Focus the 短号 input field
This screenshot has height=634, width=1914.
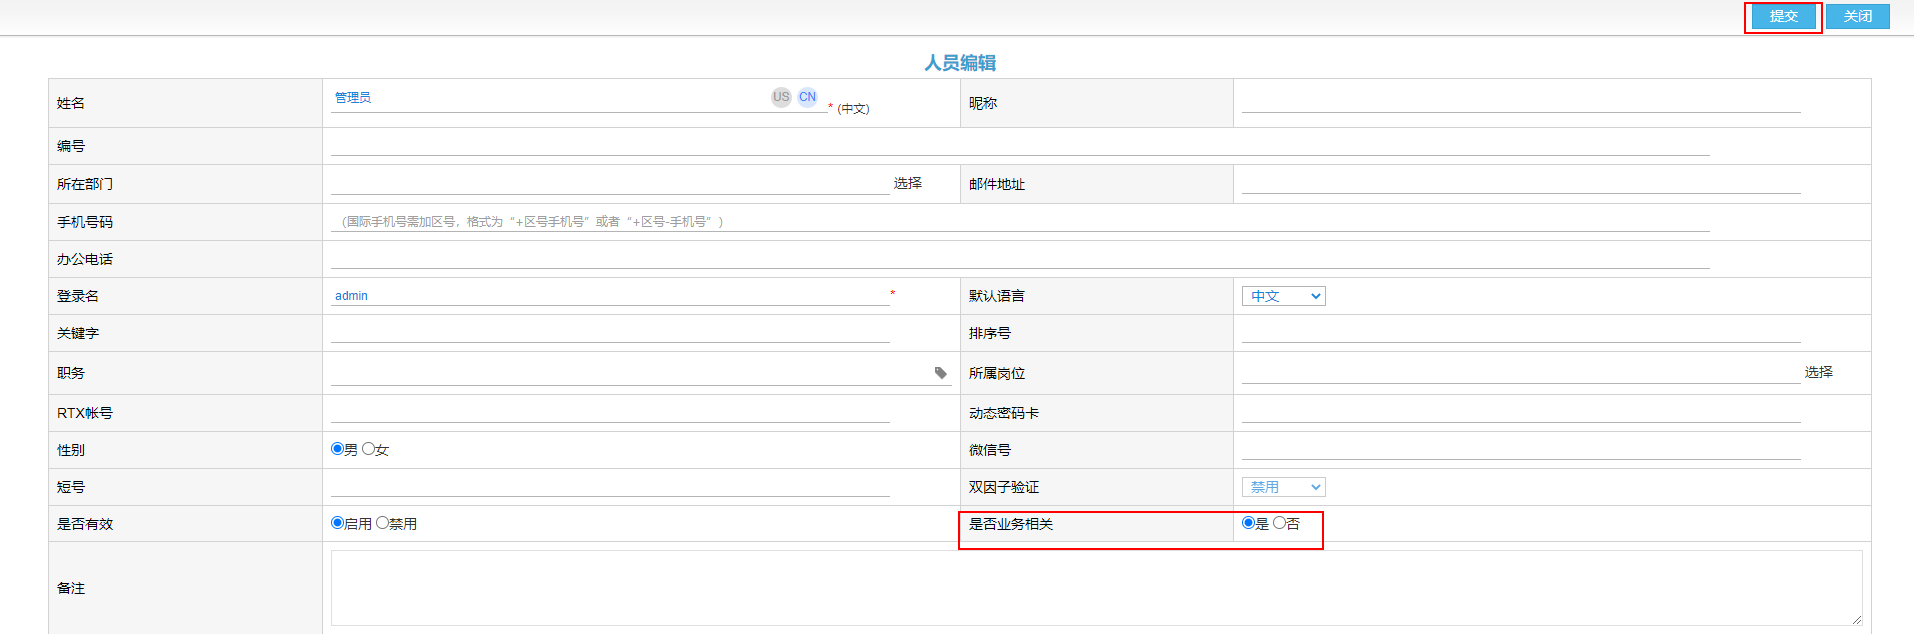(610, 486)
